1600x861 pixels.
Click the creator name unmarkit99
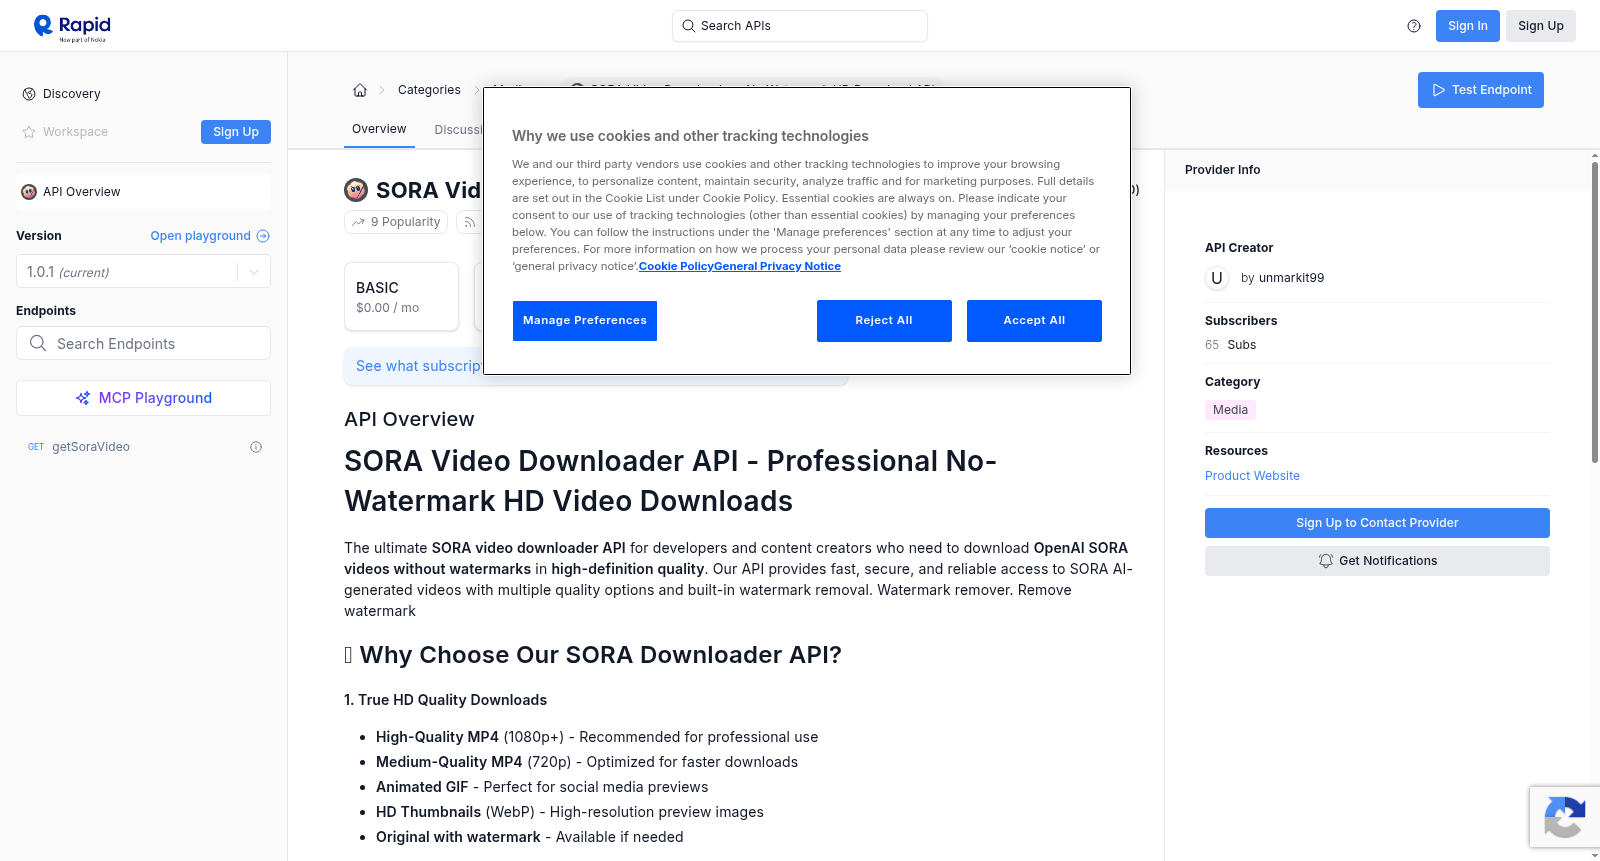(x=1291, y=278)
